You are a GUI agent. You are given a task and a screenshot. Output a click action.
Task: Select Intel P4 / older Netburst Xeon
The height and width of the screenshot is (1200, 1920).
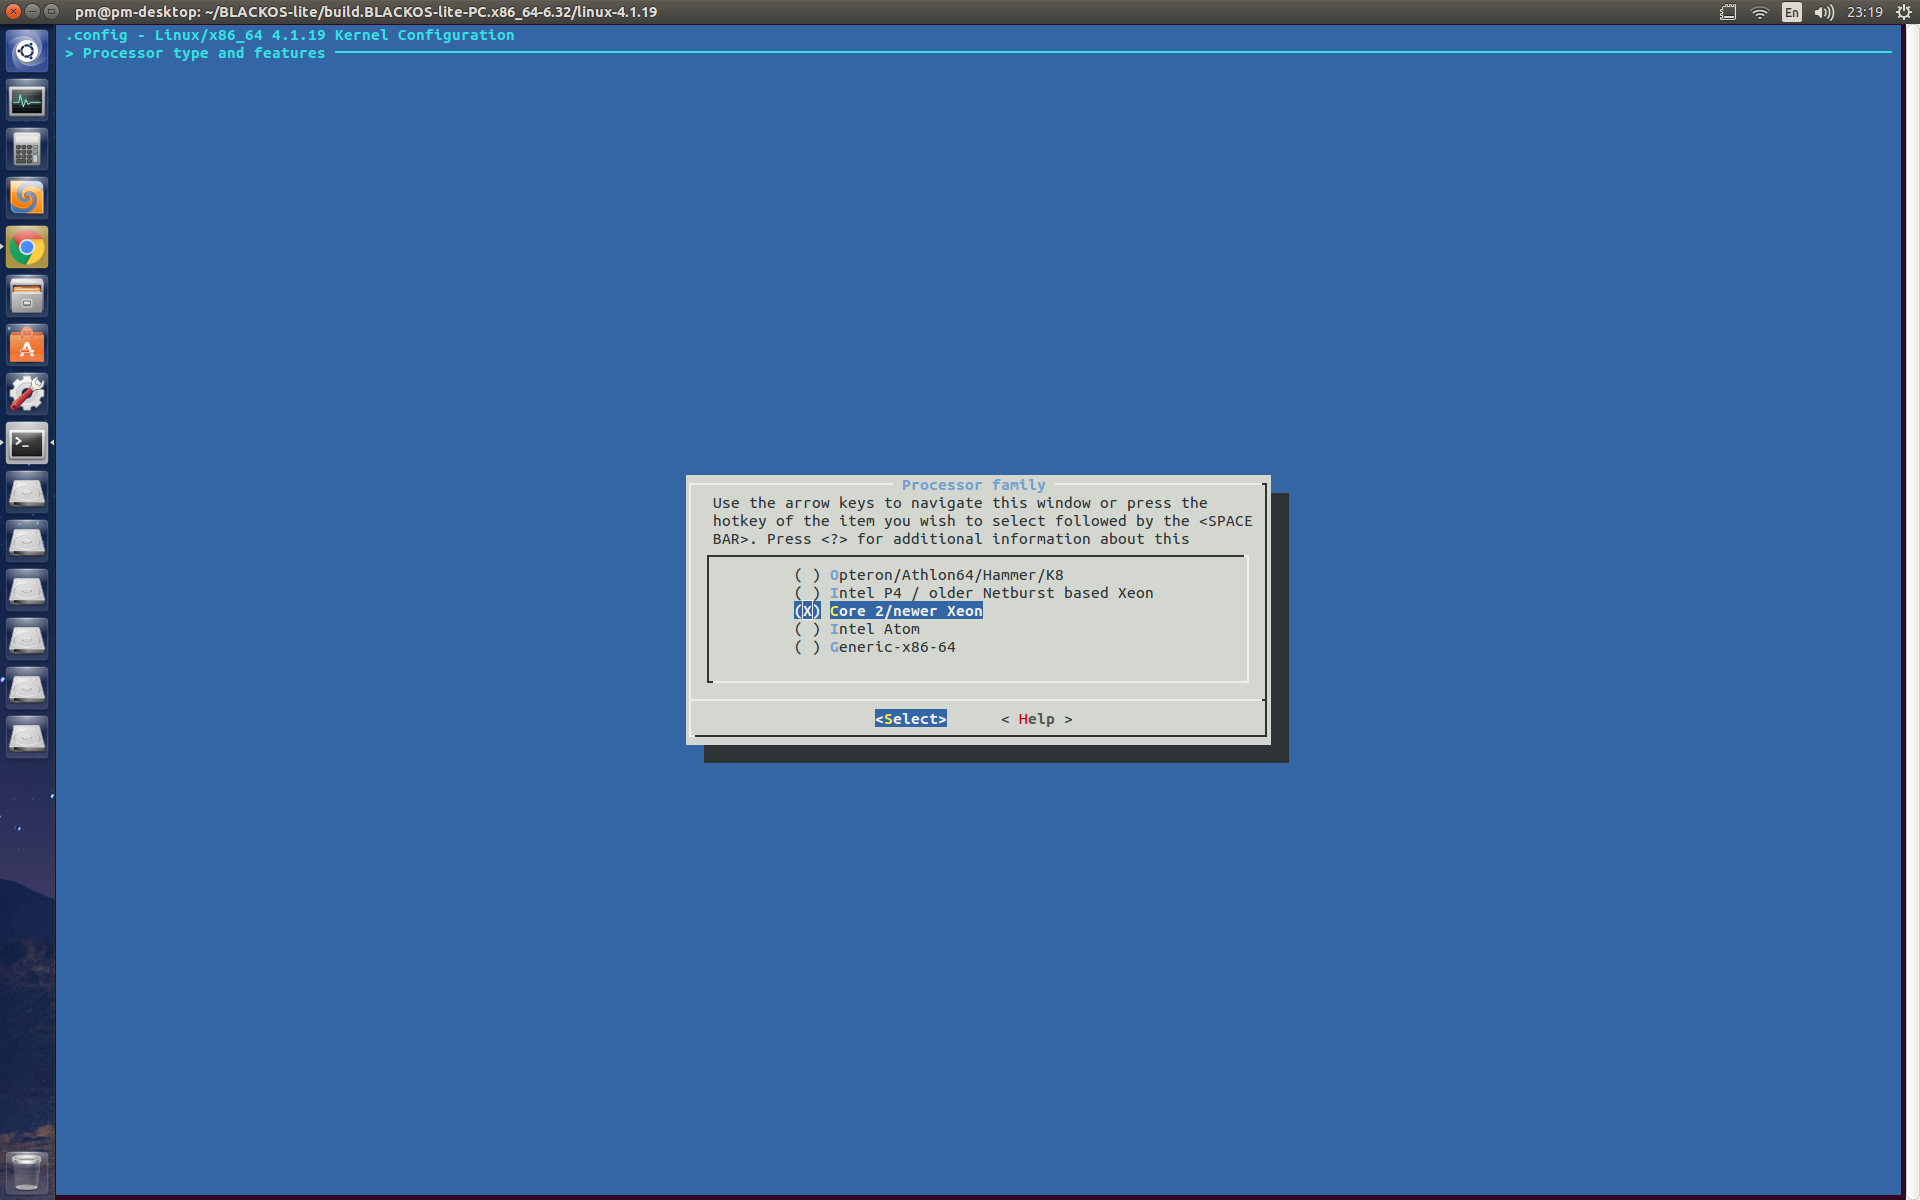pyautogui.click(x=974, y=593)
